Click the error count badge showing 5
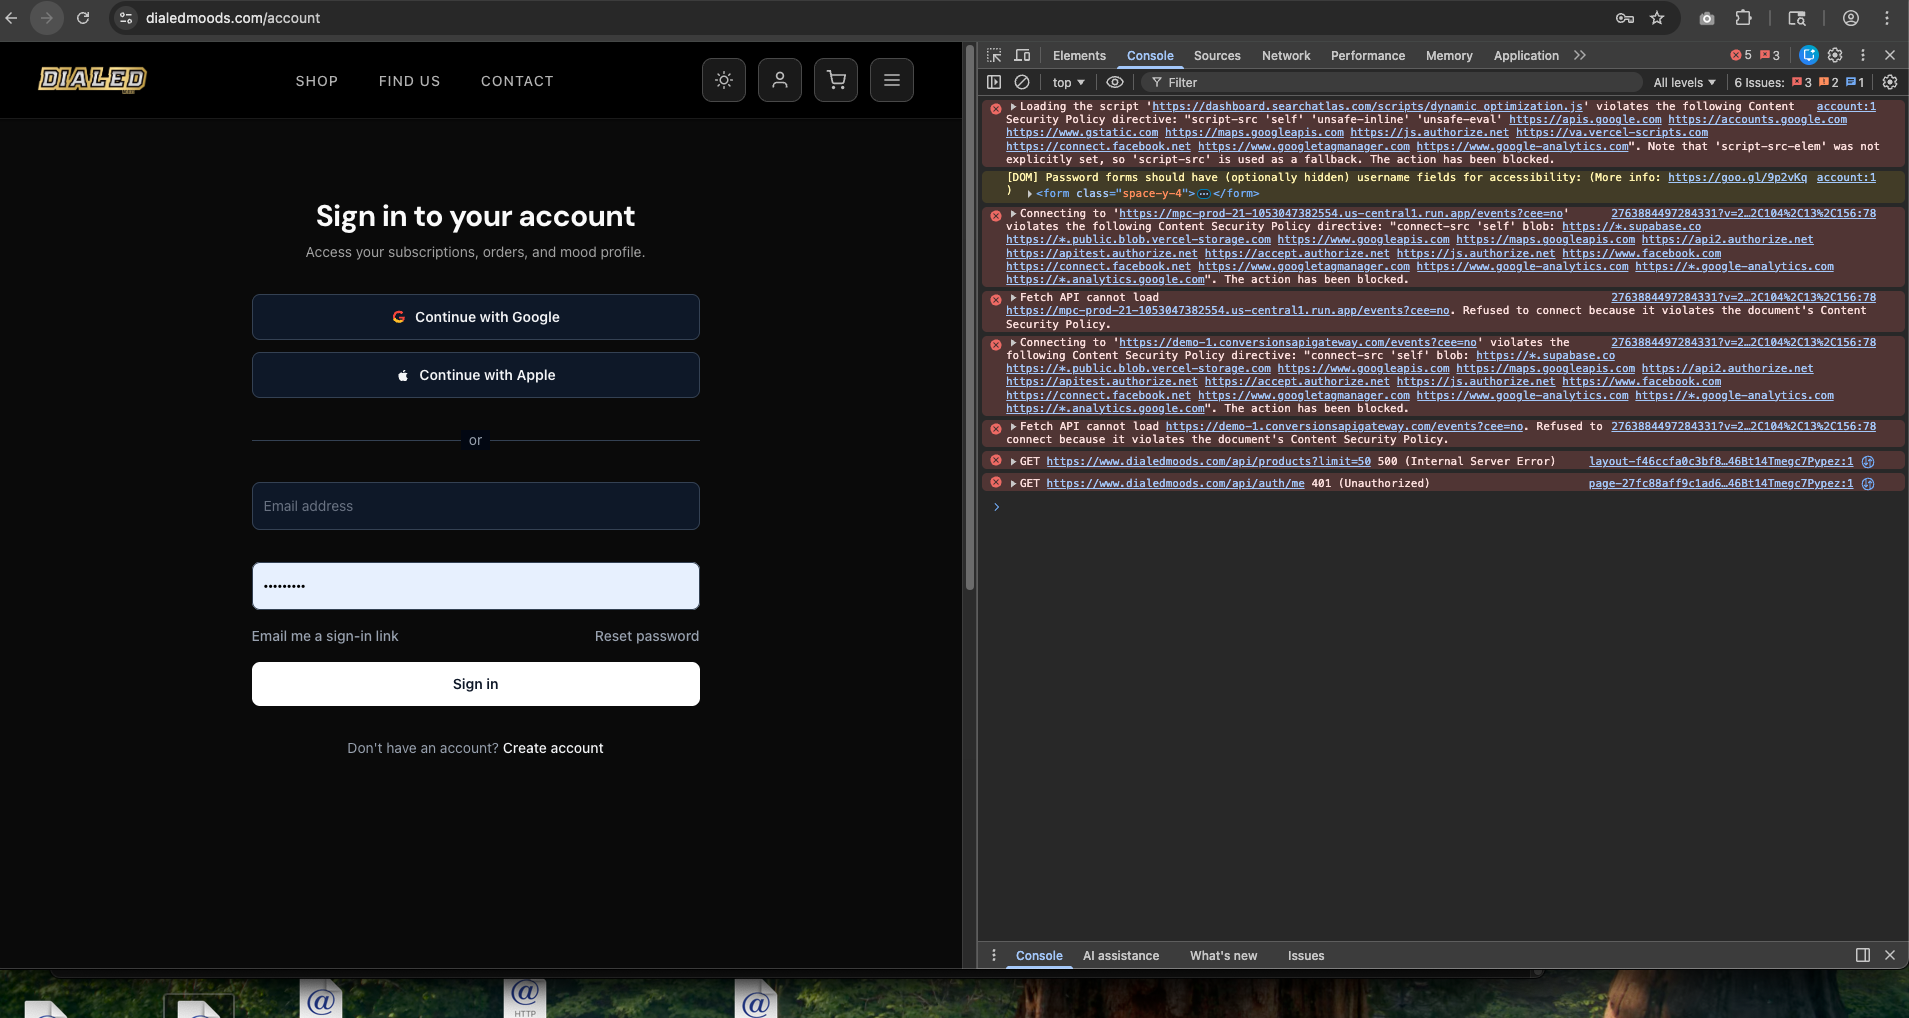 click(1741, 56)
